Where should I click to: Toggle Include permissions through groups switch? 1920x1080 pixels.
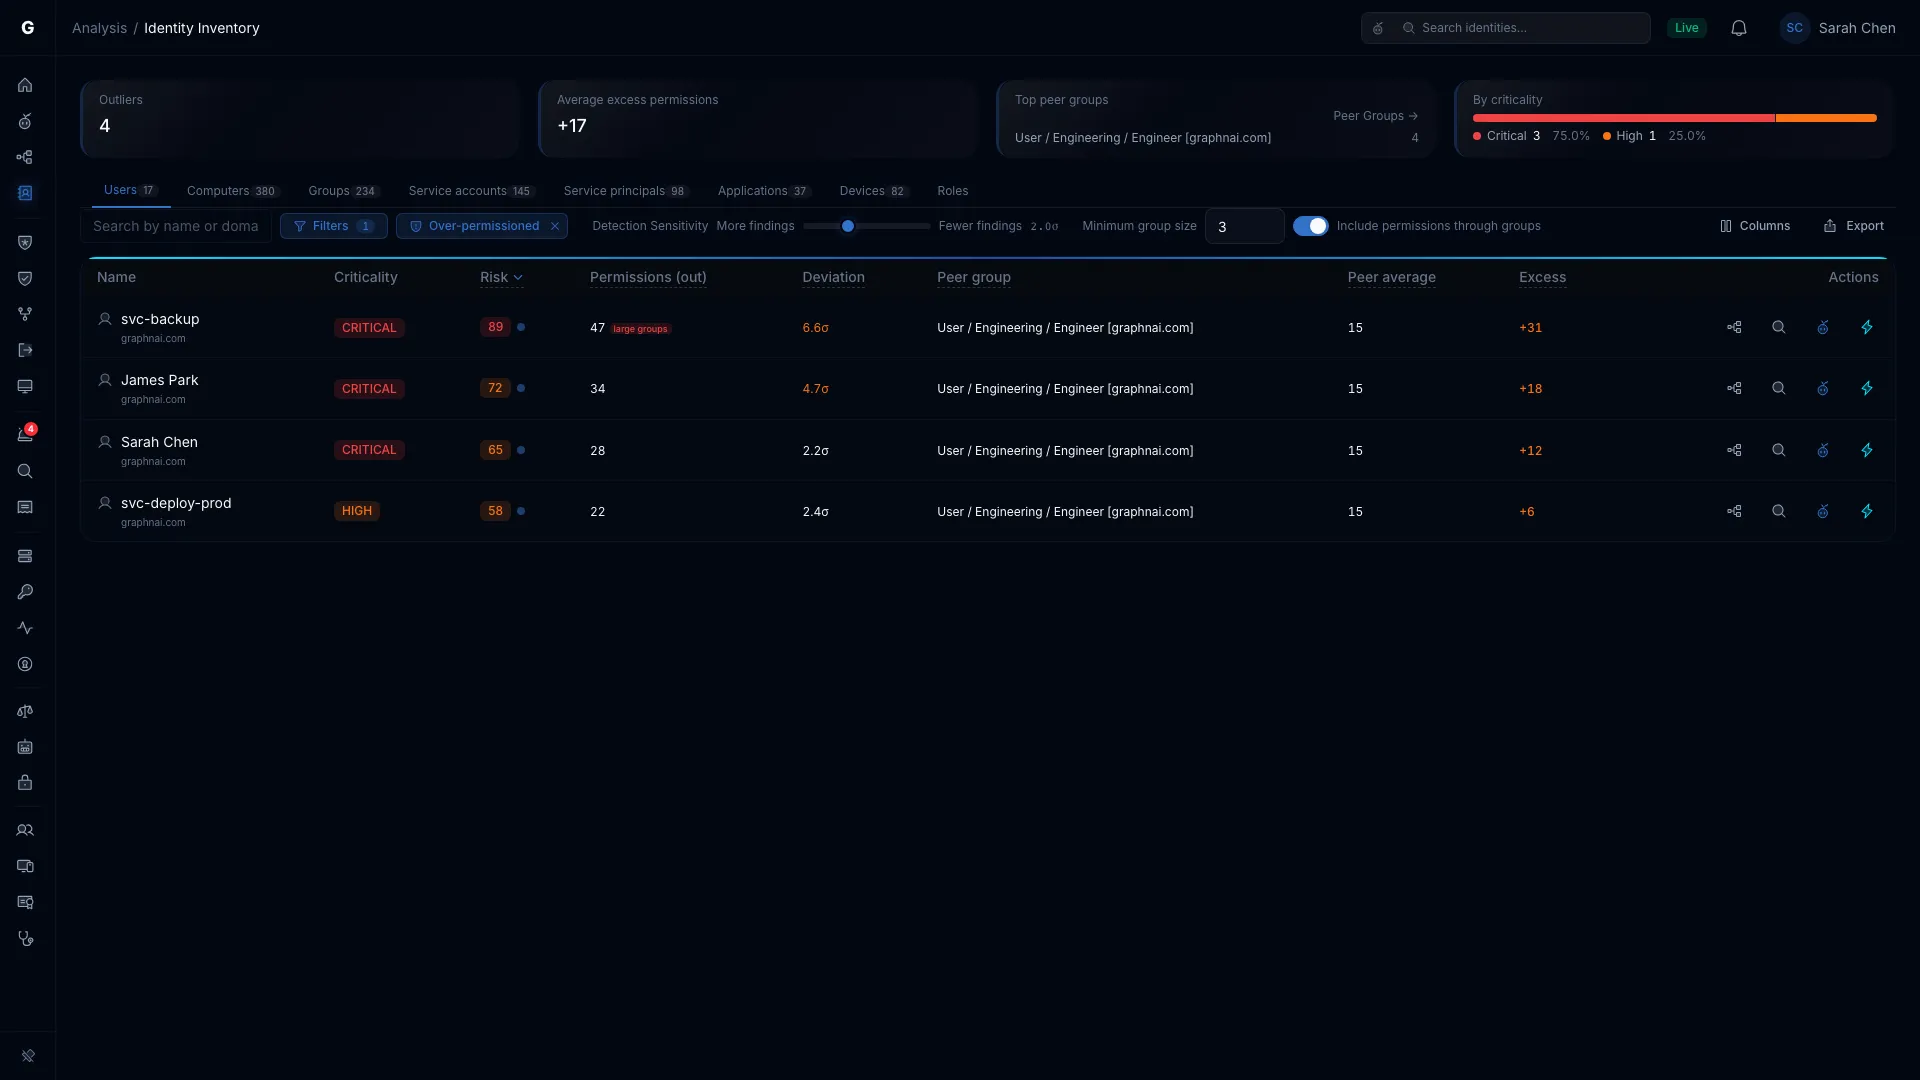[x=1310, y=226]
